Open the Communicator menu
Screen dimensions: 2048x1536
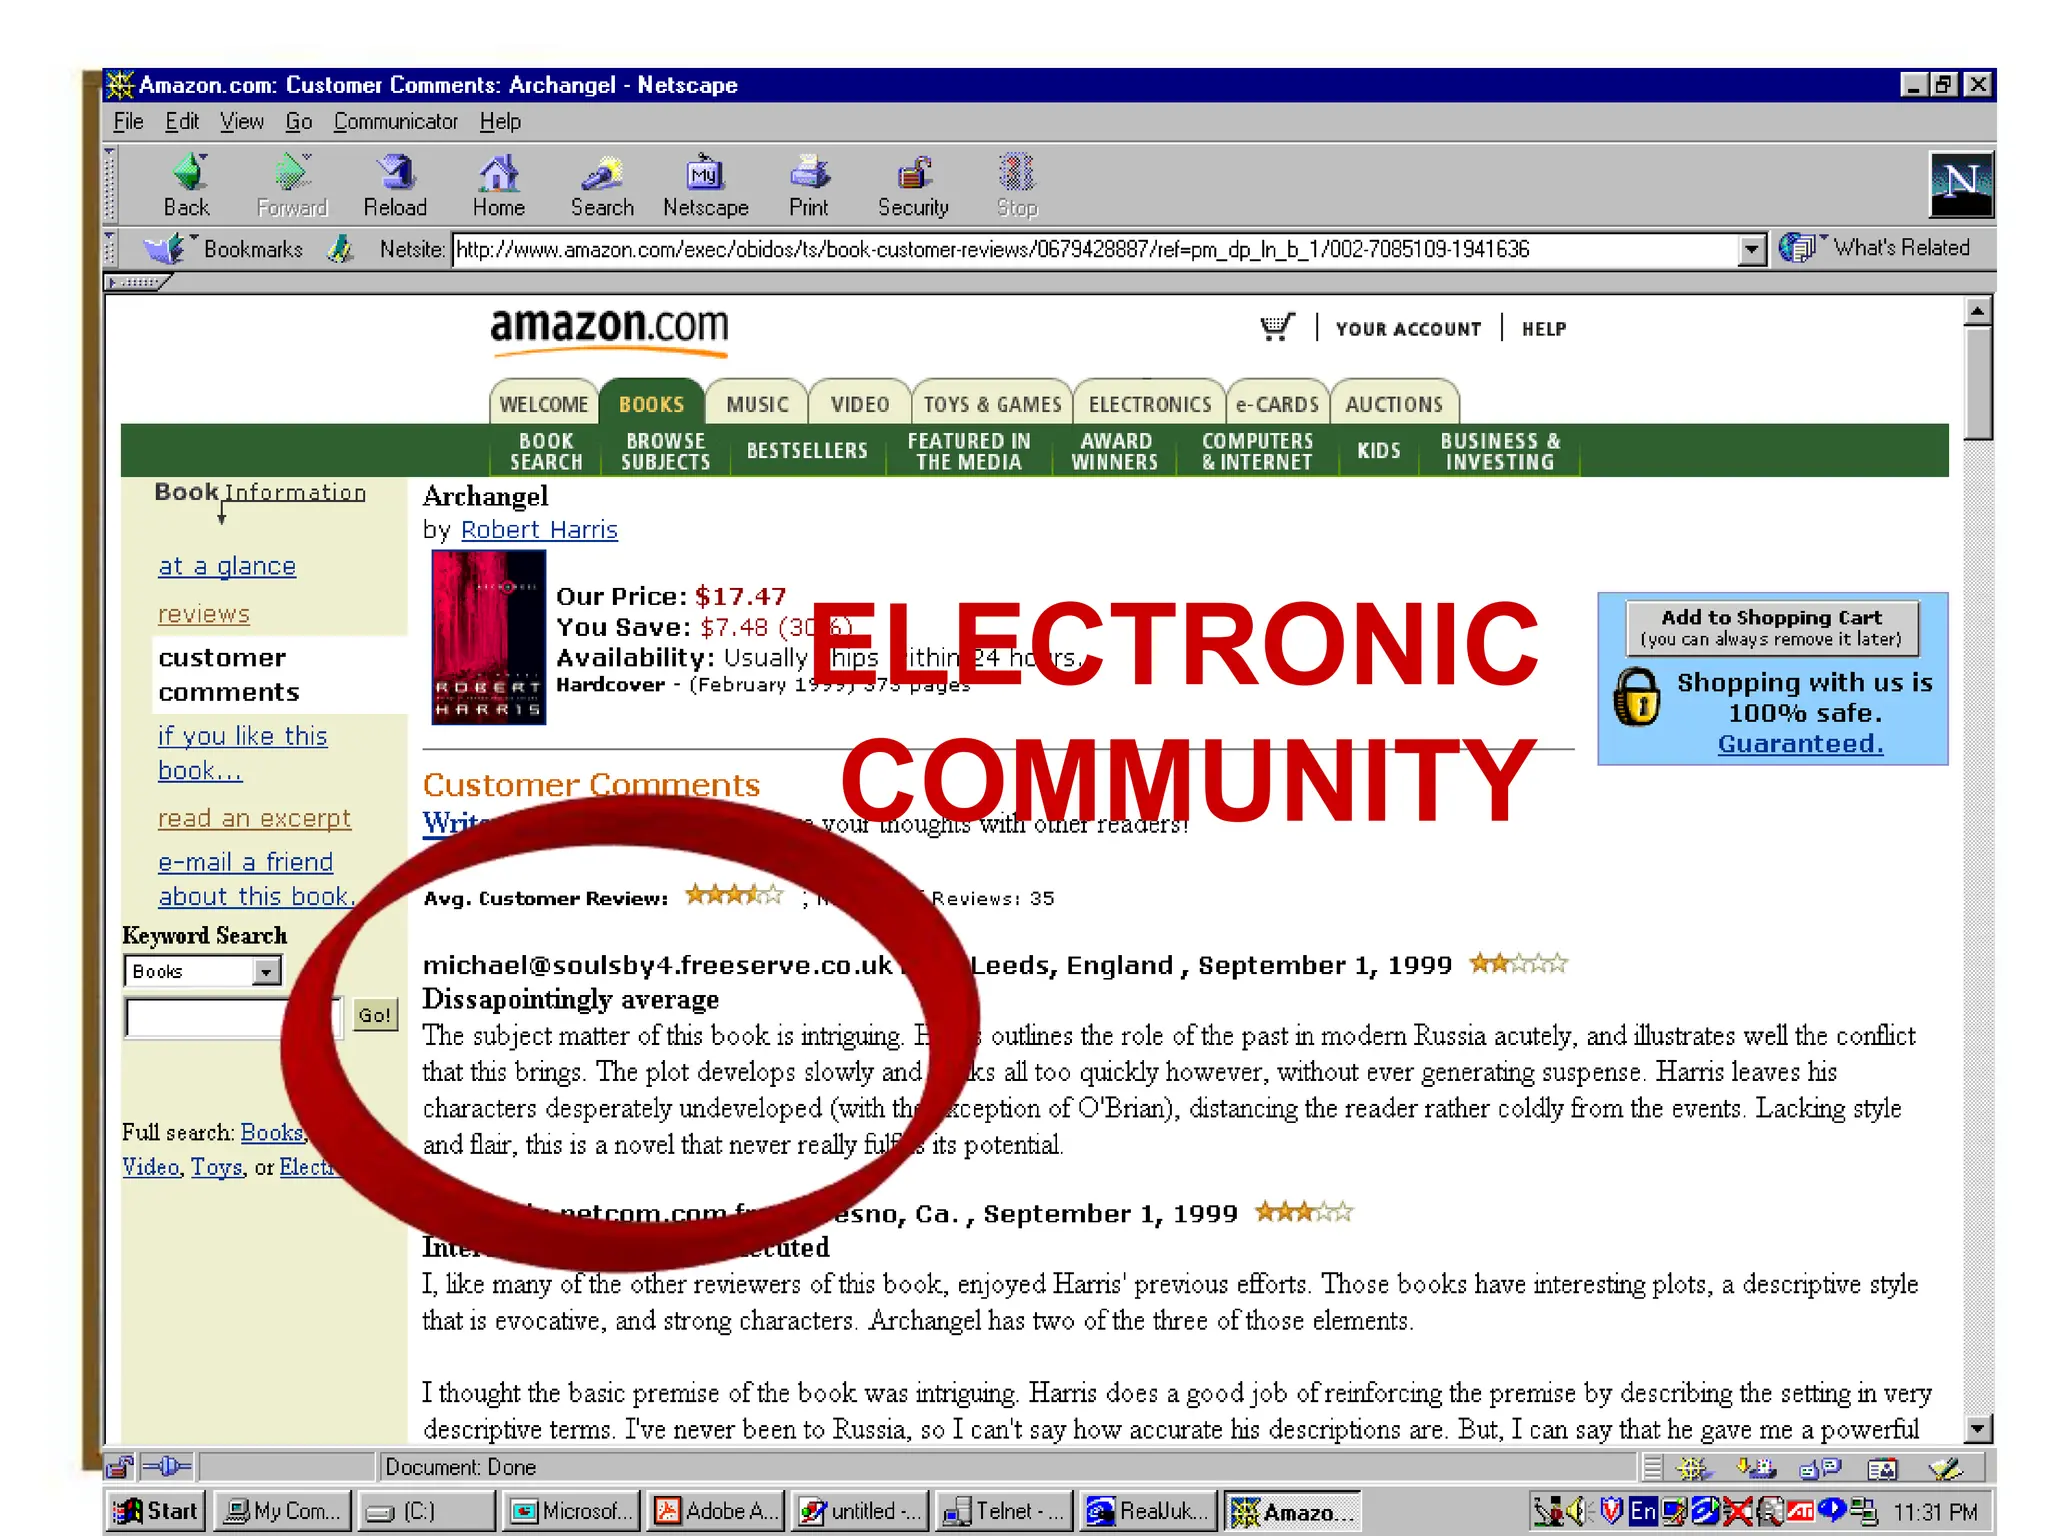(x=396, y=122)
